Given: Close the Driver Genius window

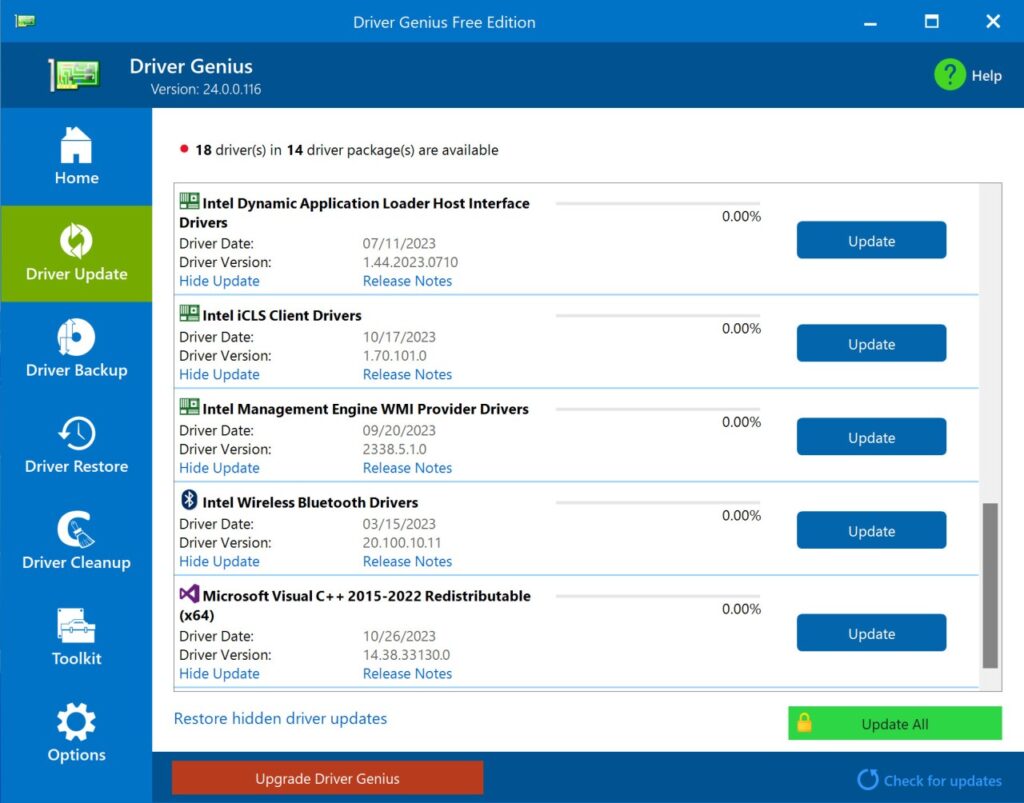Looking at the screenshot, I should point(993,22).
